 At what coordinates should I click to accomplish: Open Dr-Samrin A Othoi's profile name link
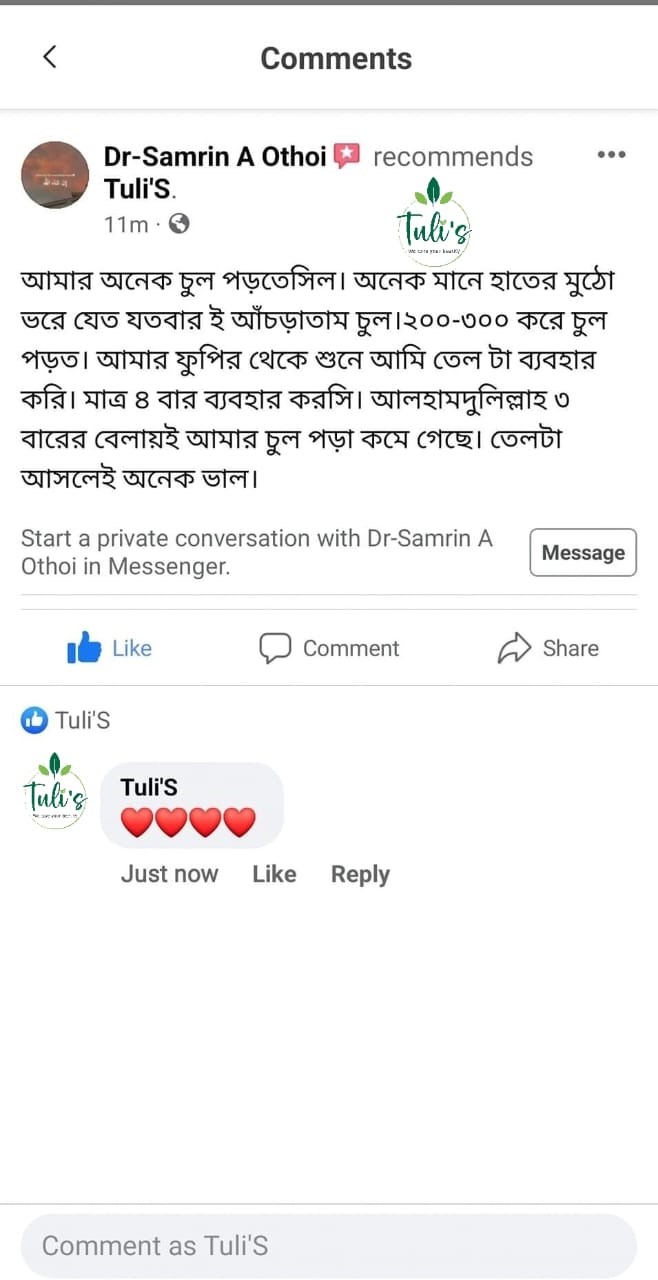[215, 157]
